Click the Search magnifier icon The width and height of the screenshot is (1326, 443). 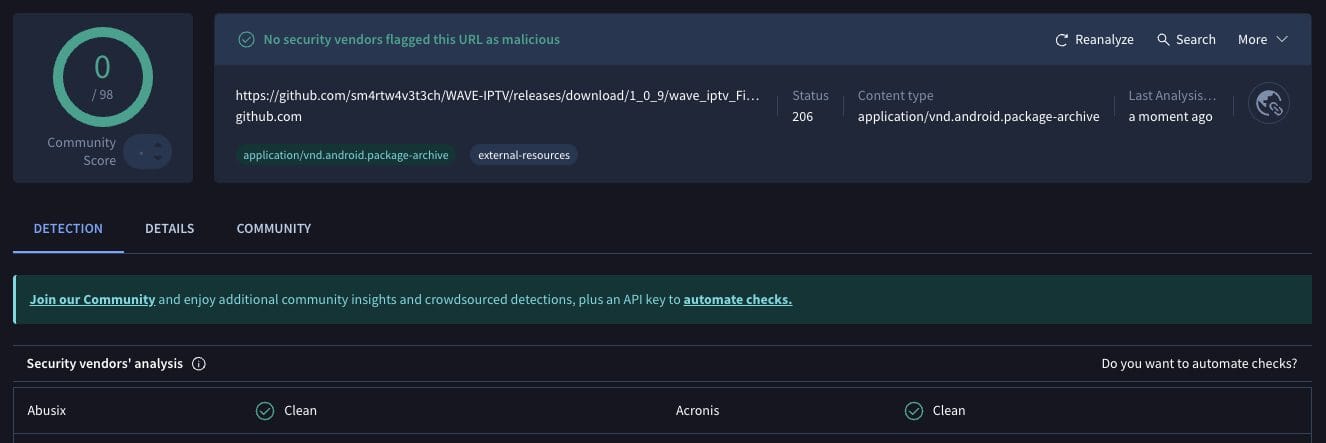1163,40
